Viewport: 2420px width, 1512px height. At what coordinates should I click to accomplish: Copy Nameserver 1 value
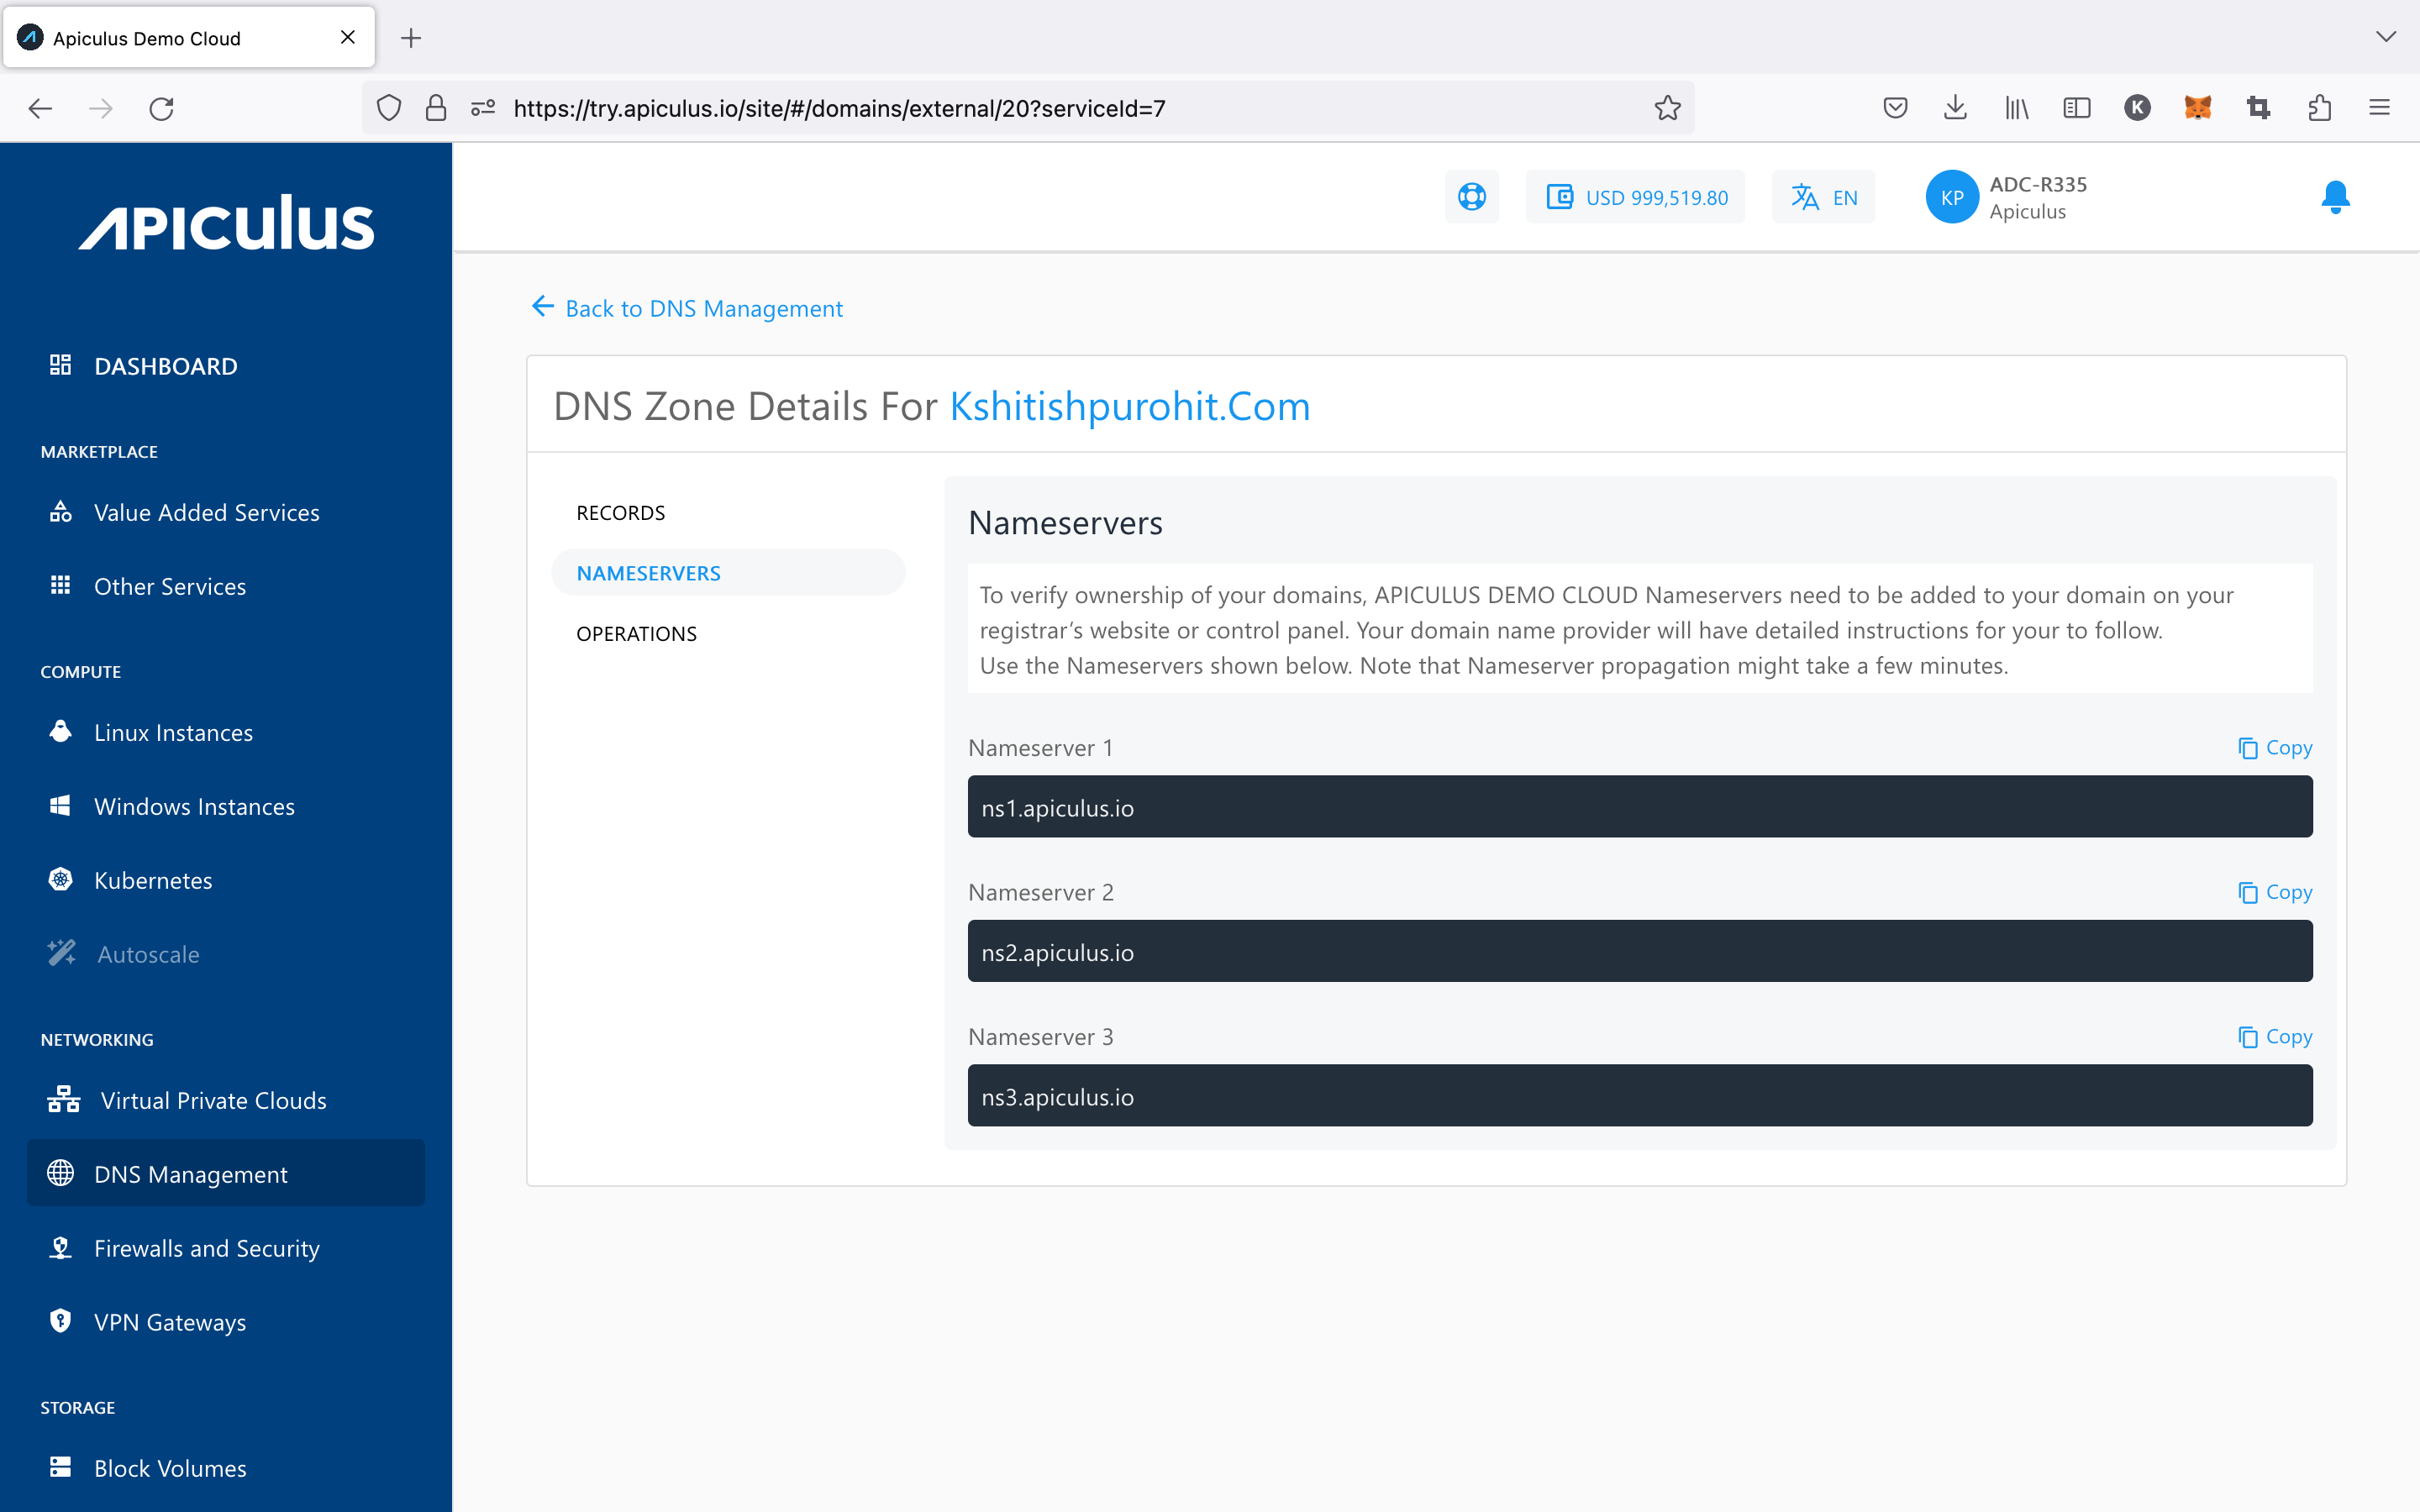2274,746
